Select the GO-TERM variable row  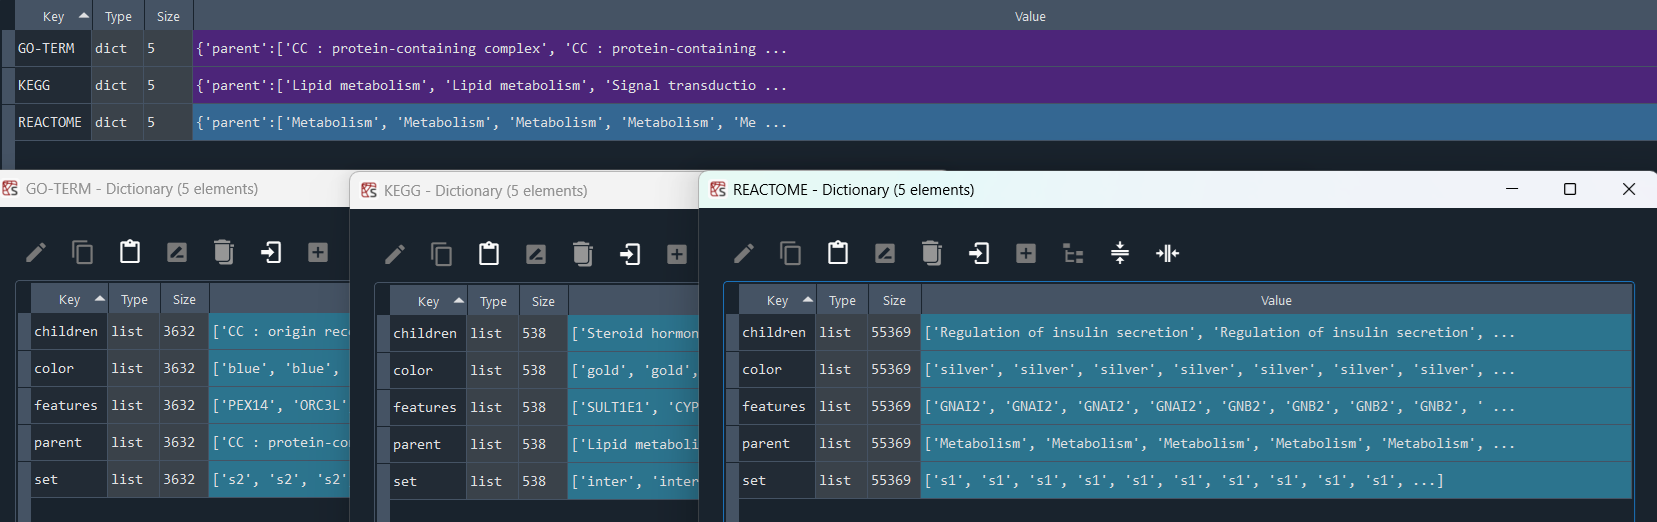(836, 48)
